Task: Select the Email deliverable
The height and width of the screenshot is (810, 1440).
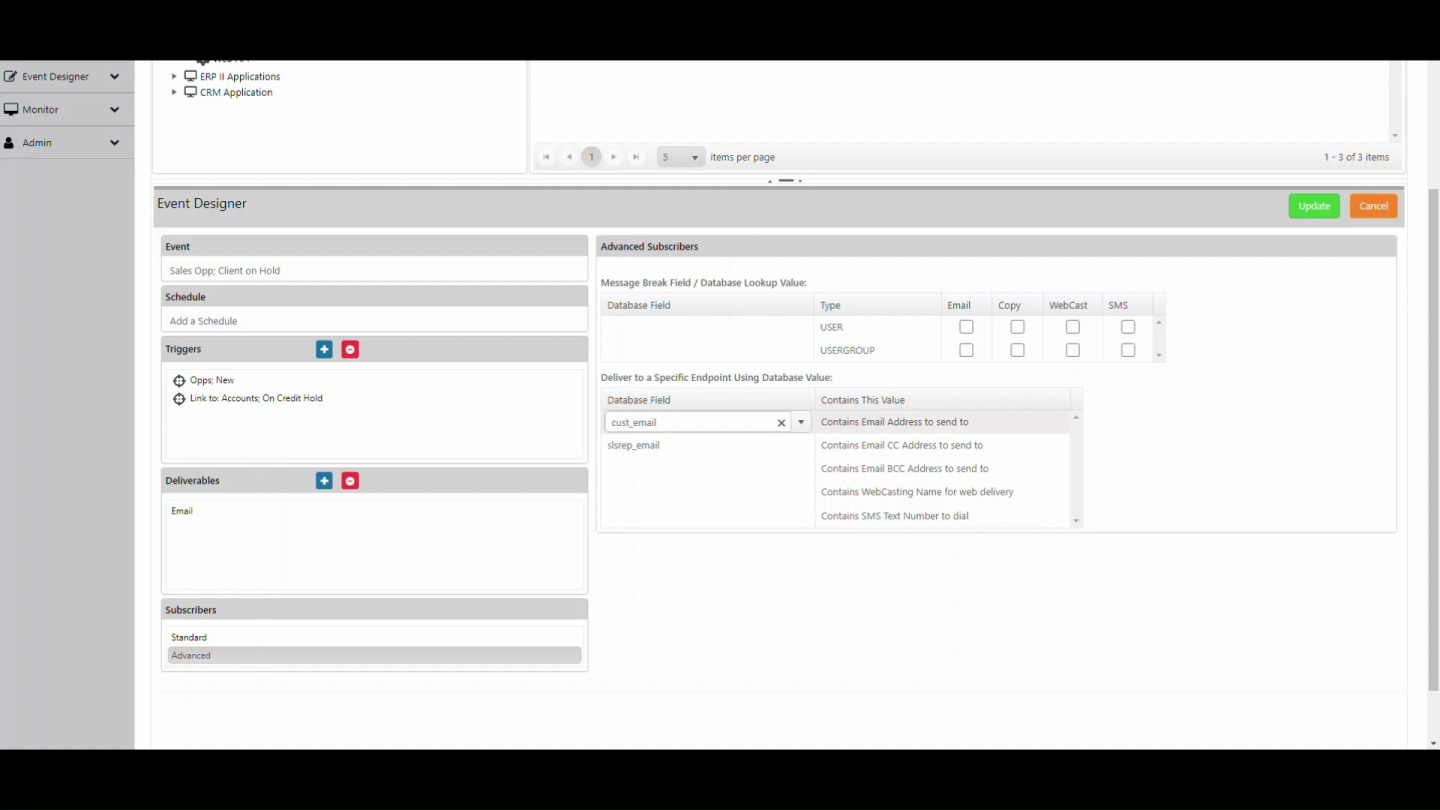Action: click(x=182, y=511)
